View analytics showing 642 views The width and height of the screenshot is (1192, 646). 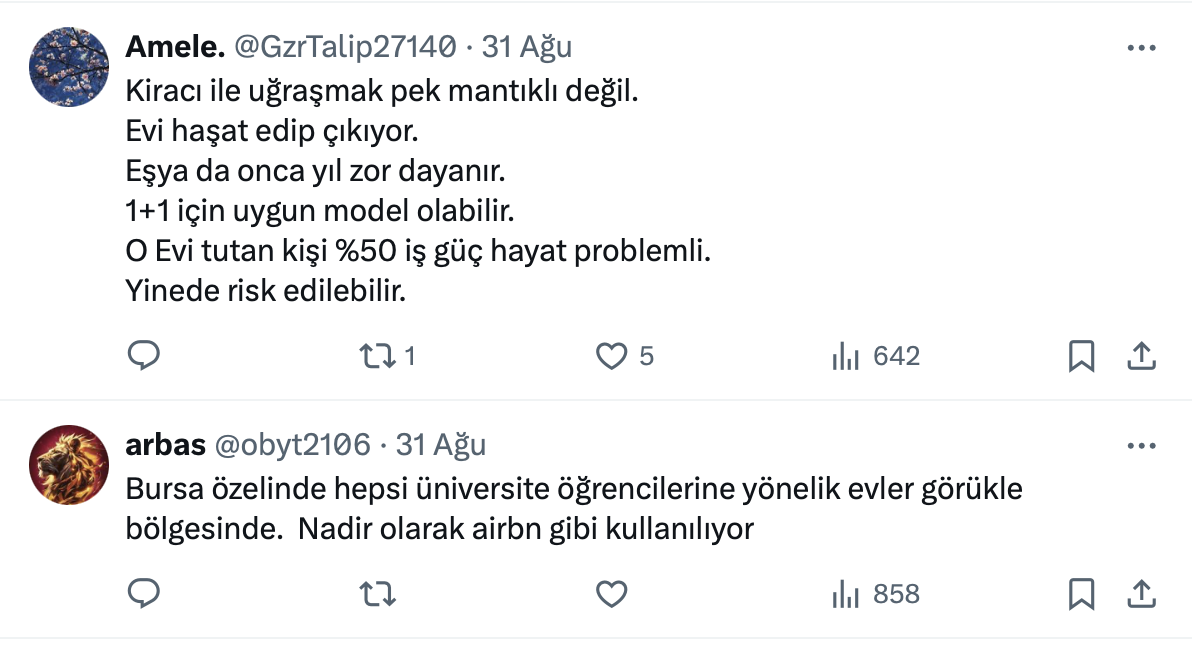(x=875, y=356)
